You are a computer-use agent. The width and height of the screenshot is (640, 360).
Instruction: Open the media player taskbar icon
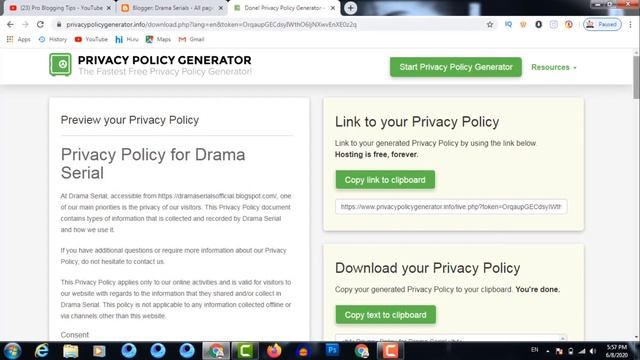point(99,351)
